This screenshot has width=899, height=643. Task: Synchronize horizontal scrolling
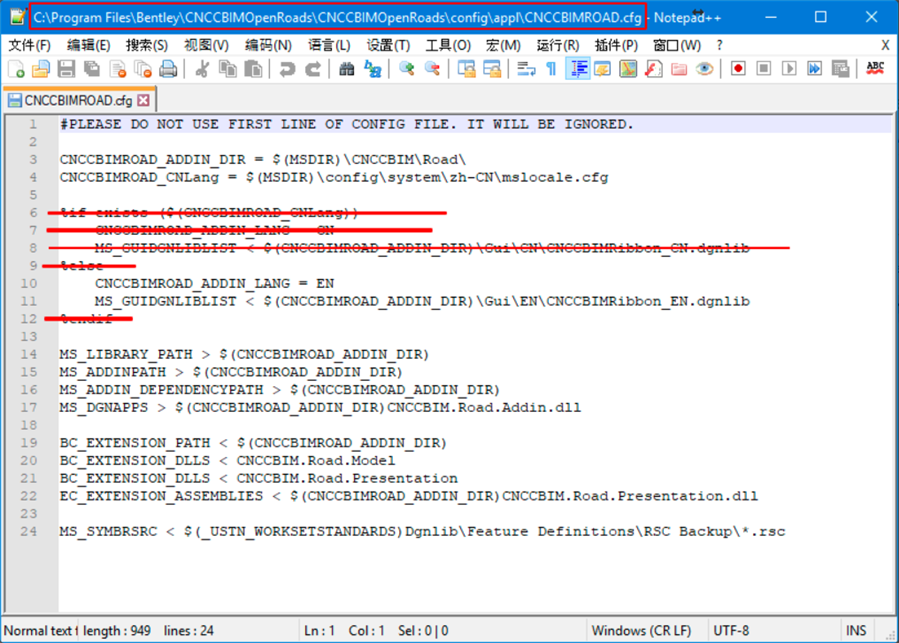pos(492,69)
